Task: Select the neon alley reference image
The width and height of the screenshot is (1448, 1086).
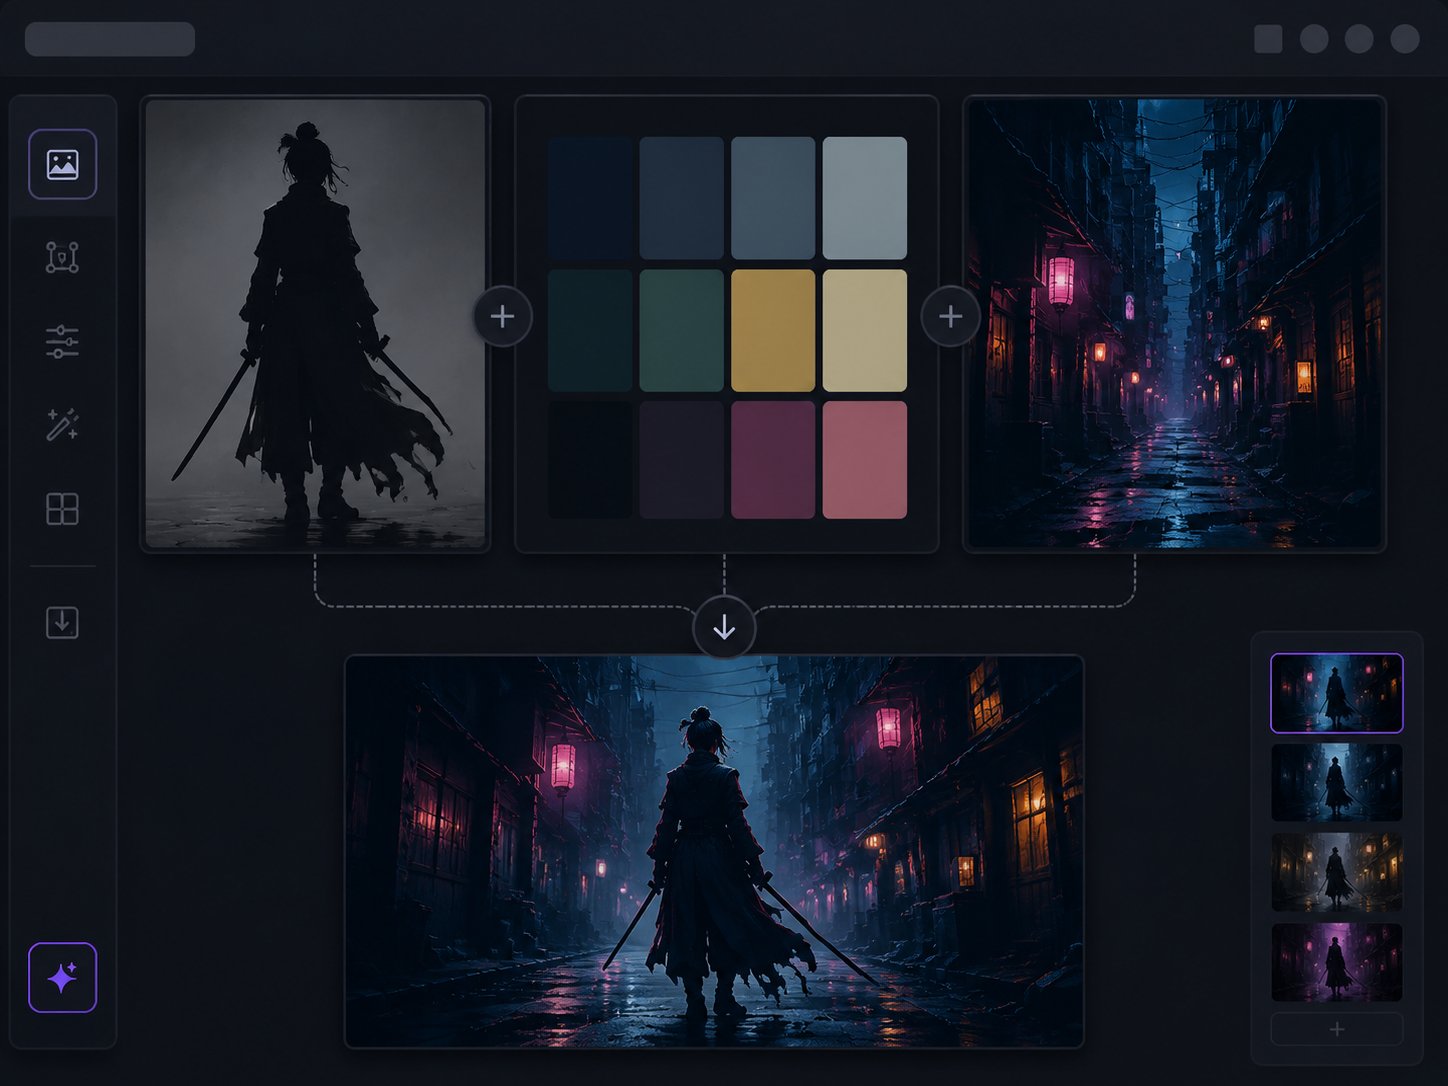Action: (1174, 323)
